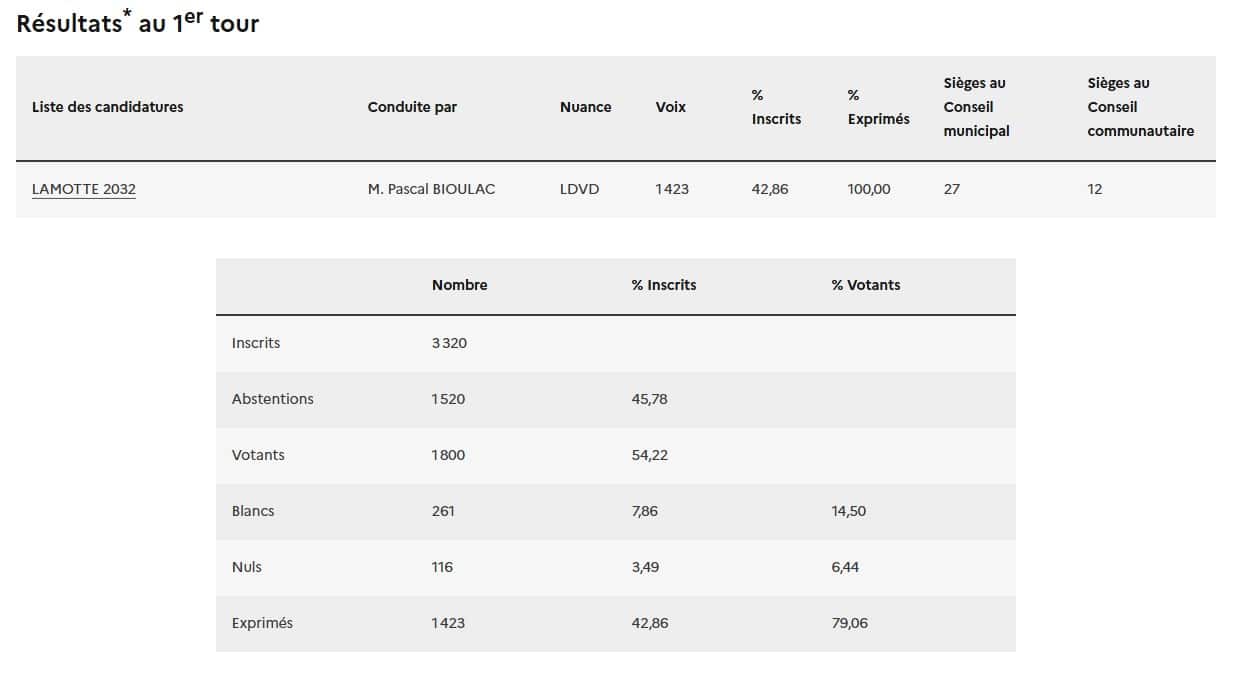
Task: Click the 'Conduite par' column header
Action: click(x=412, y=107)
